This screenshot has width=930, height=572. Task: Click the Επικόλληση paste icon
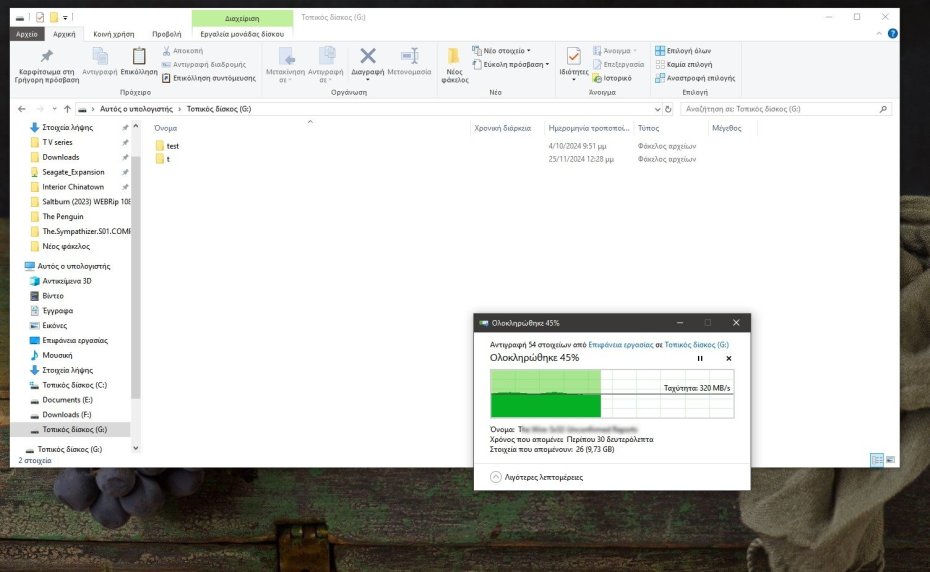tap(139, 56)
